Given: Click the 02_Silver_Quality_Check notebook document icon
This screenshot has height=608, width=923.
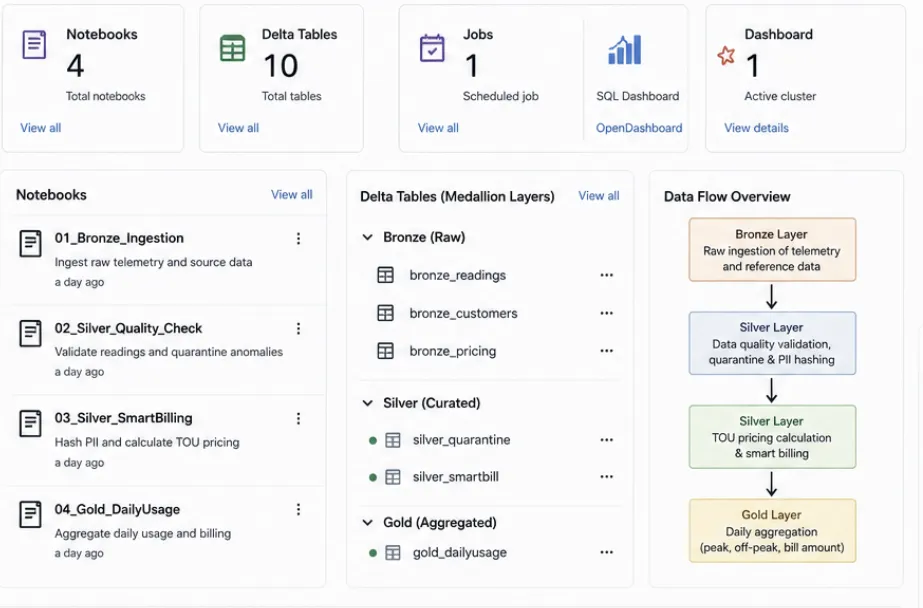Looking at the screenshot, I should tap(31, 333).
